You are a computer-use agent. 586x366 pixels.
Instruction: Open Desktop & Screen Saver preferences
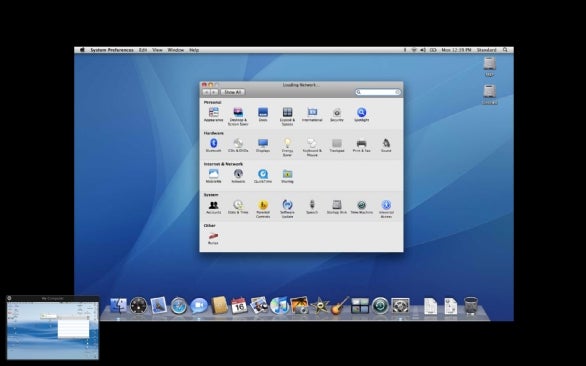pyautogui.click(x=238, y=116)
